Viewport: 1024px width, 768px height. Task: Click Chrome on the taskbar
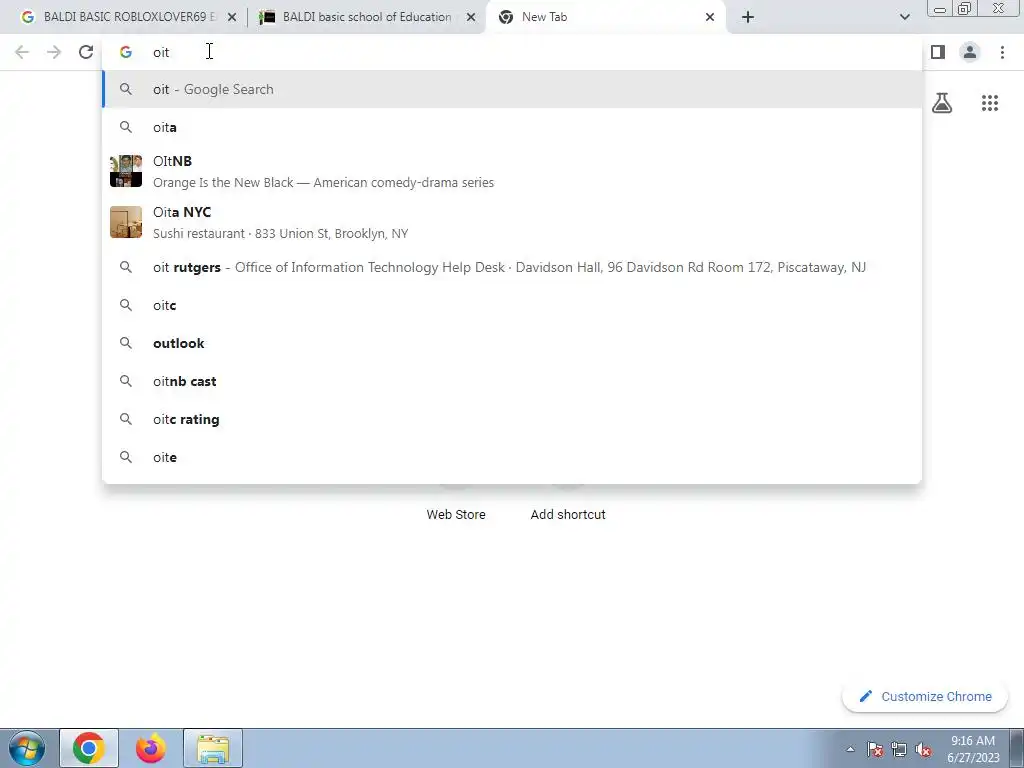point(89,748)
